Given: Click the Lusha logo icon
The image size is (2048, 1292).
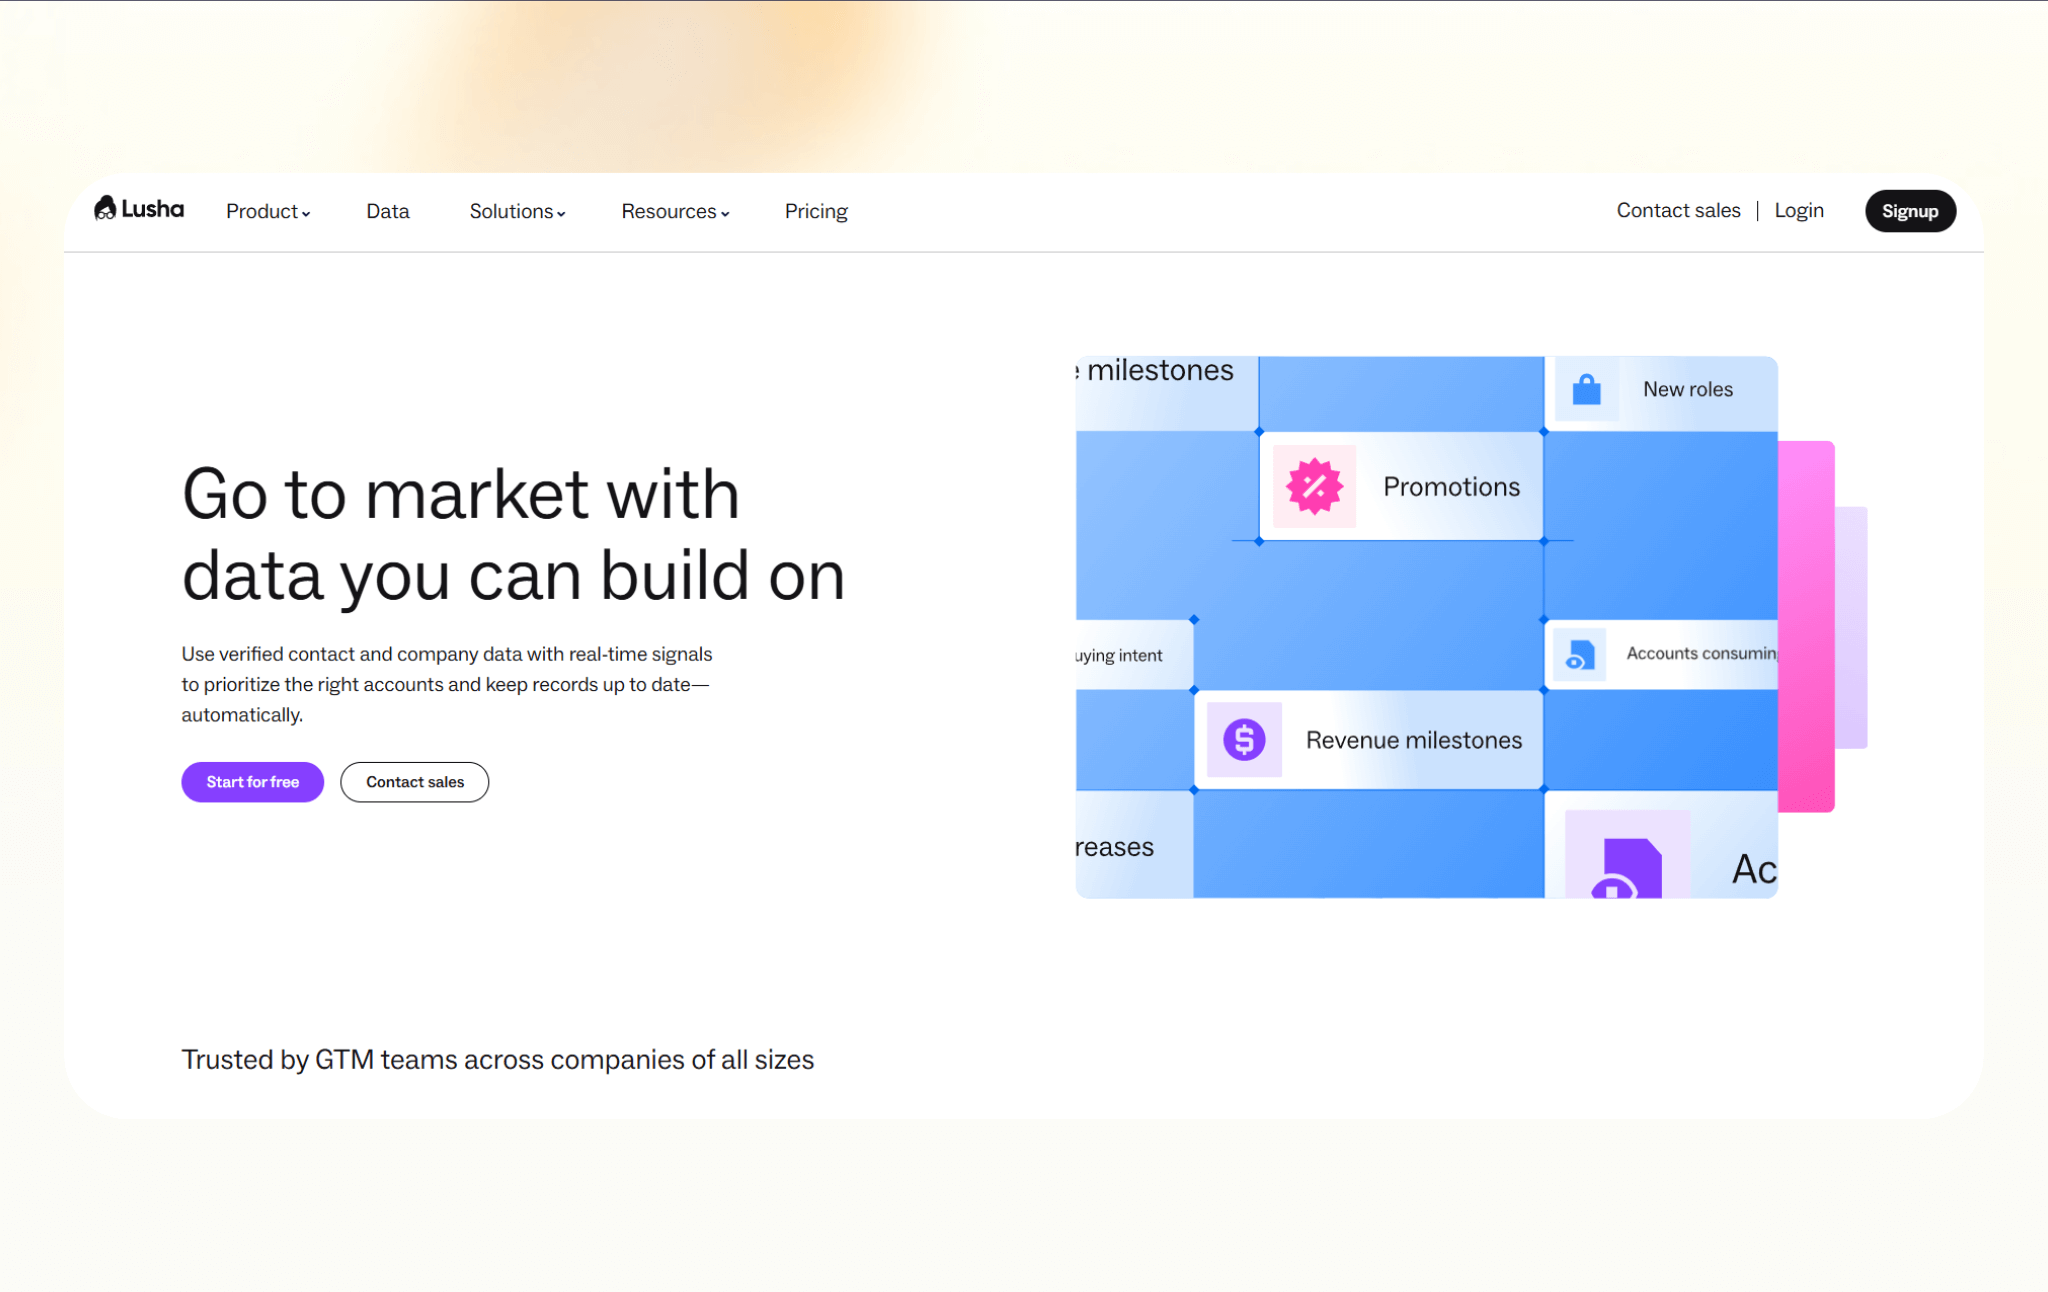Looking at the screenshot, I should pyautogui.click(x=105, y=209).
